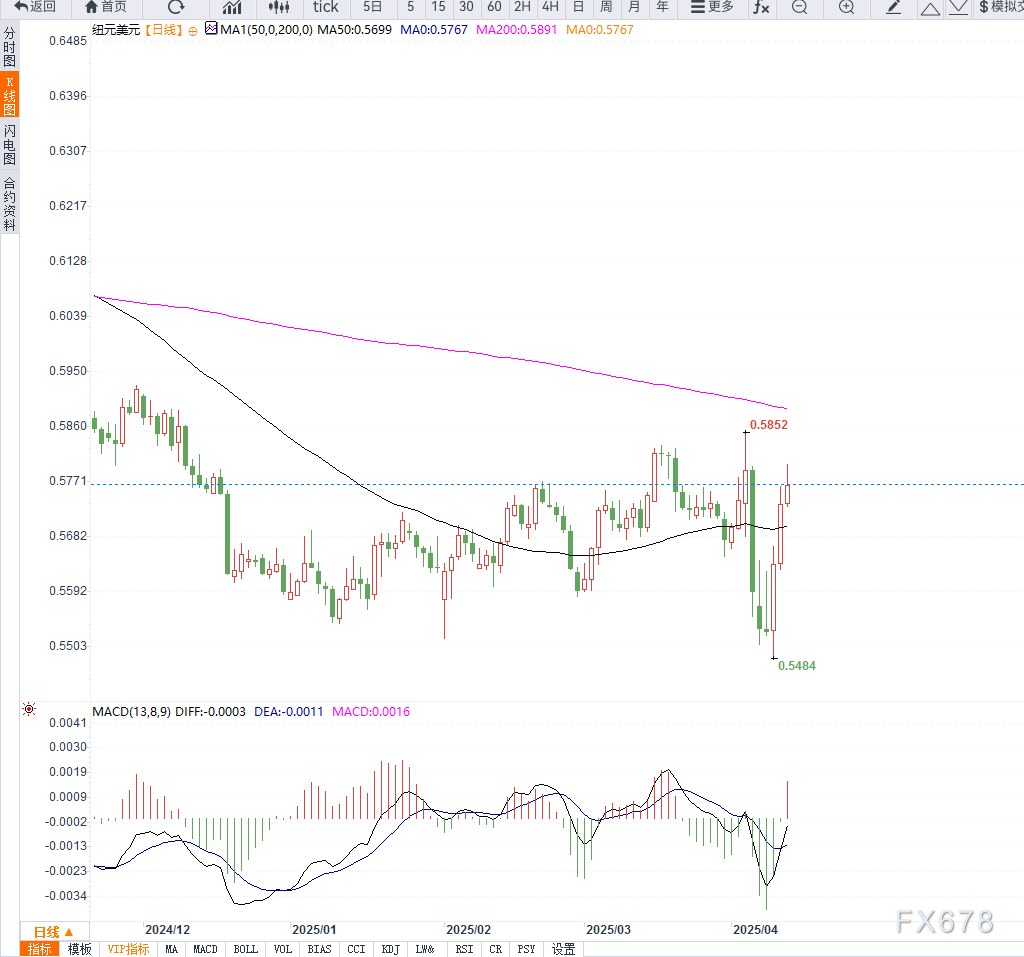Image resolution: width=1024 pixels, height=957 pixels.
Task: Open the 更多 more menu
Action: [712, 7]
